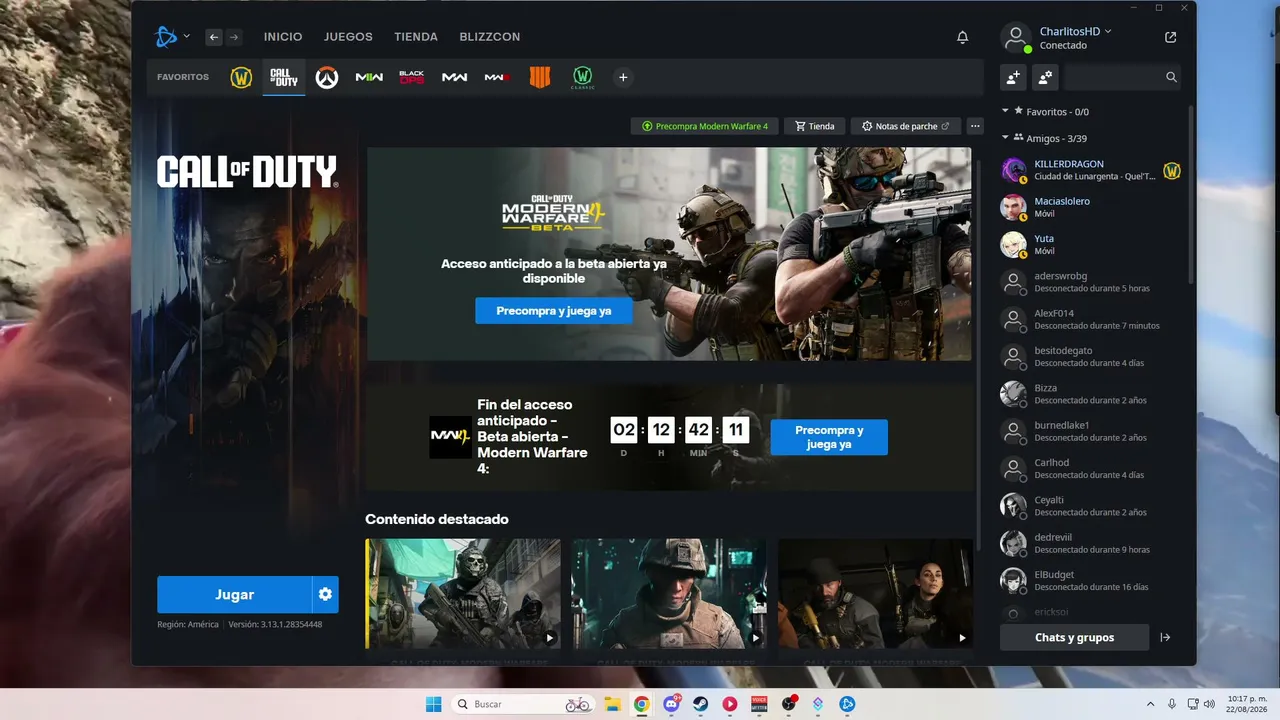This screenshot has width=1280, height=720.
Task: Collapse the social panel with arrow icon
Action: tap(1165, 637)
